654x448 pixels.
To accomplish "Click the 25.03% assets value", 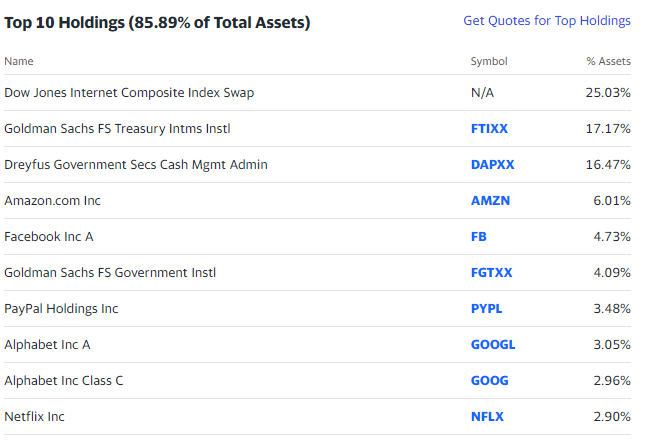I will tap(608, 93).
